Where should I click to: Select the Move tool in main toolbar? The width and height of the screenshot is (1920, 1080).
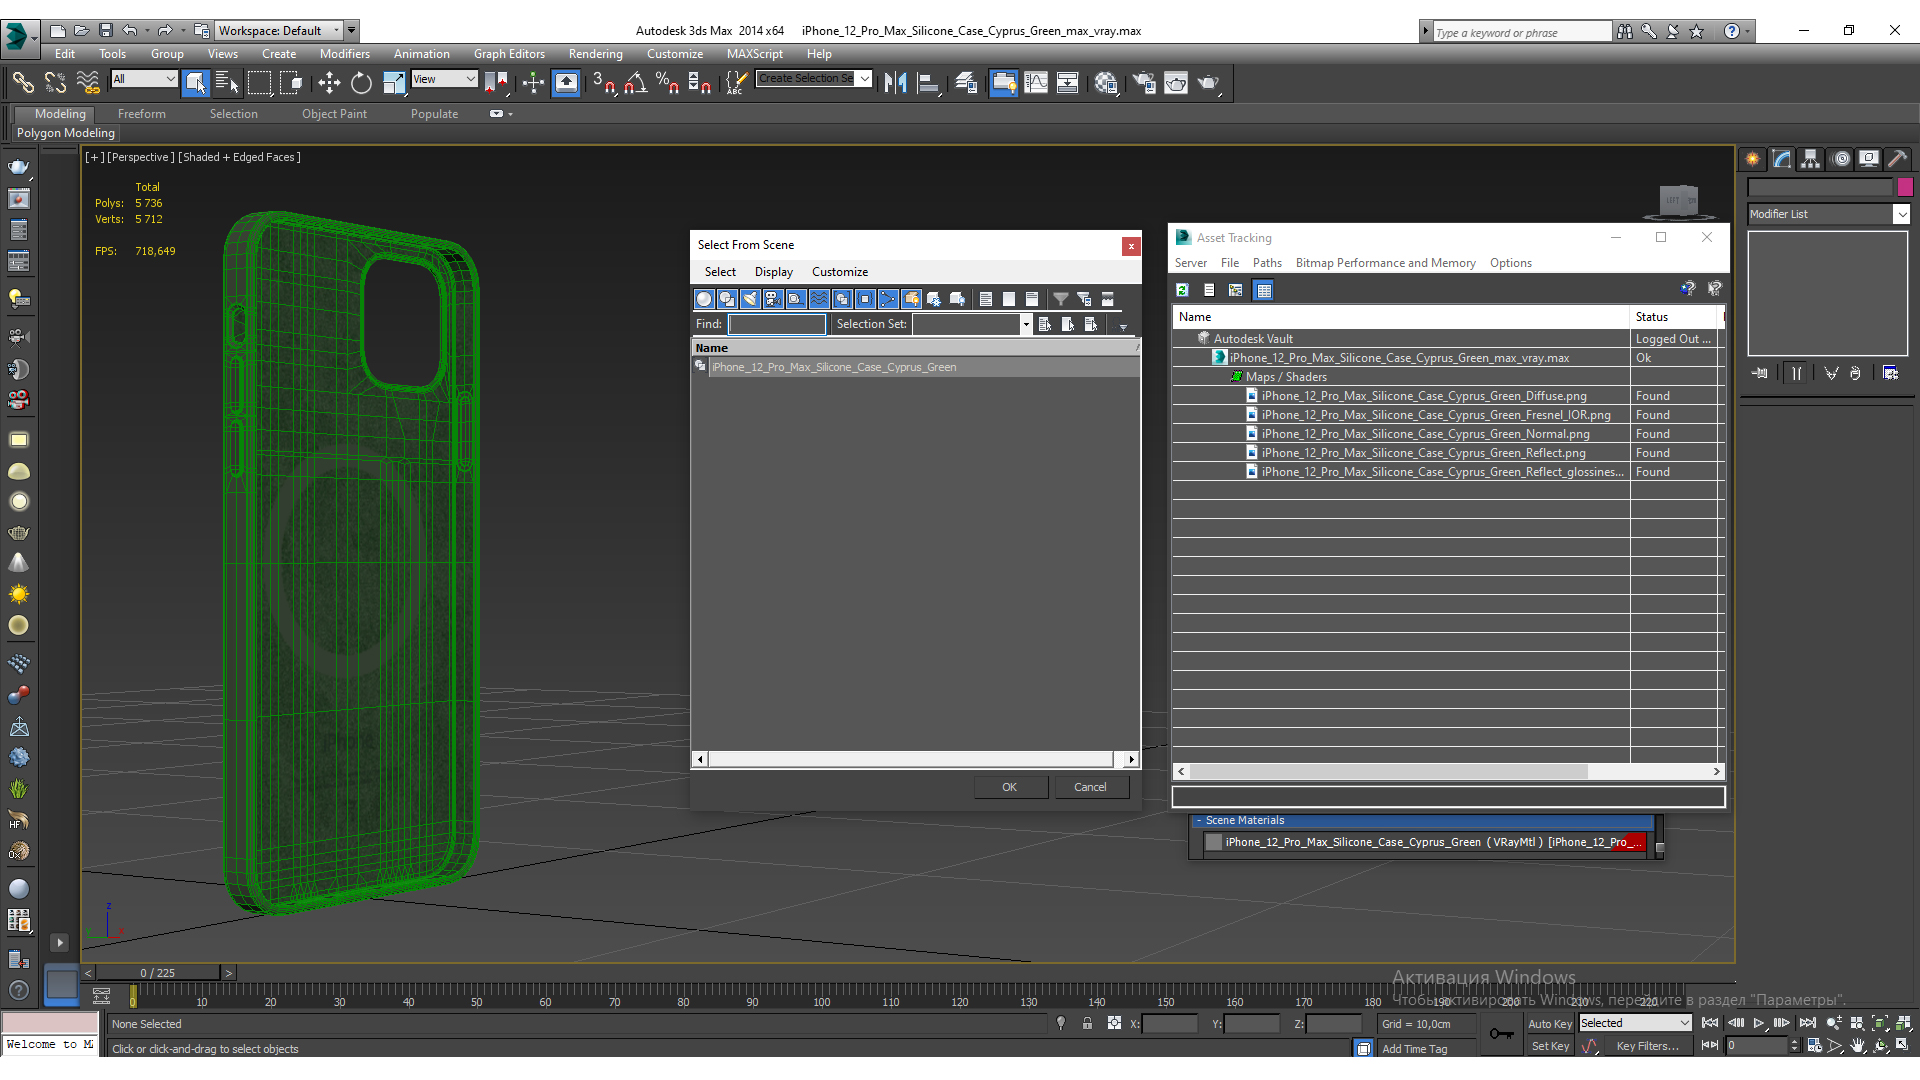tap(329, 83)
